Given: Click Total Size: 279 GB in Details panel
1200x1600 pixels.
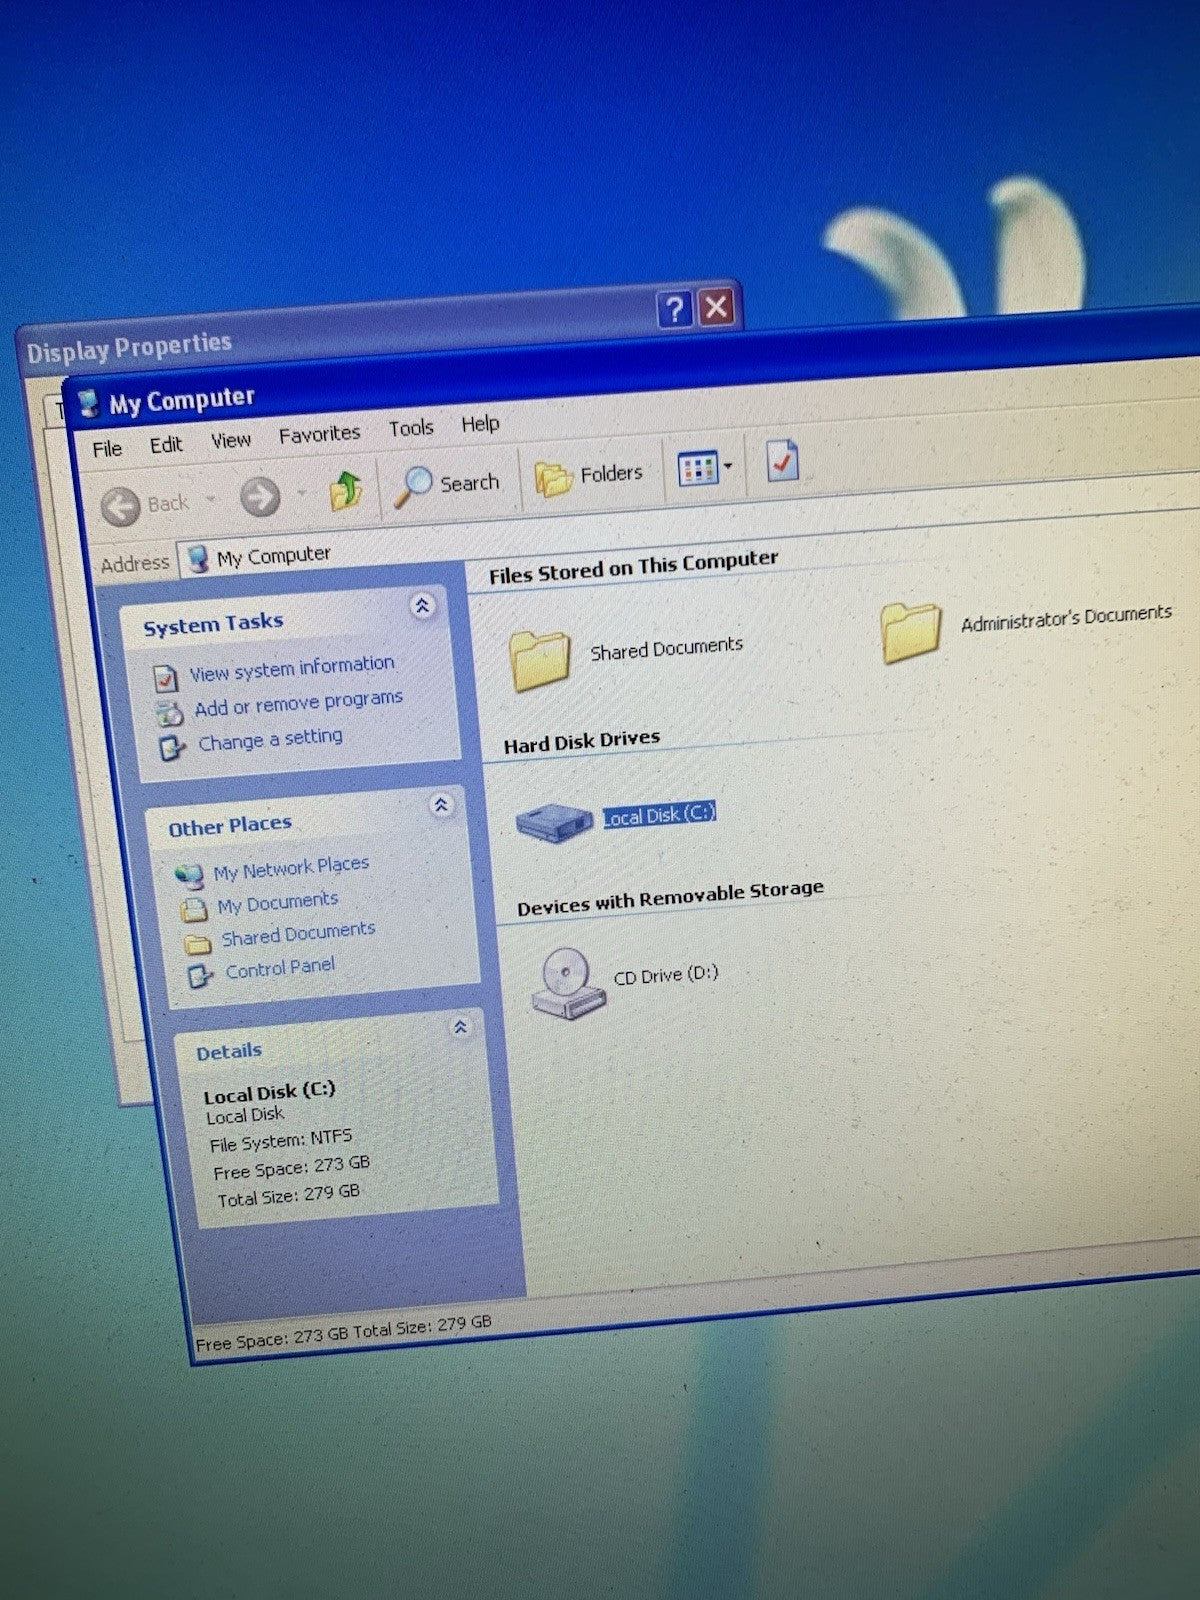Looking at the screenshot, I should click(x=289, y=1195).
